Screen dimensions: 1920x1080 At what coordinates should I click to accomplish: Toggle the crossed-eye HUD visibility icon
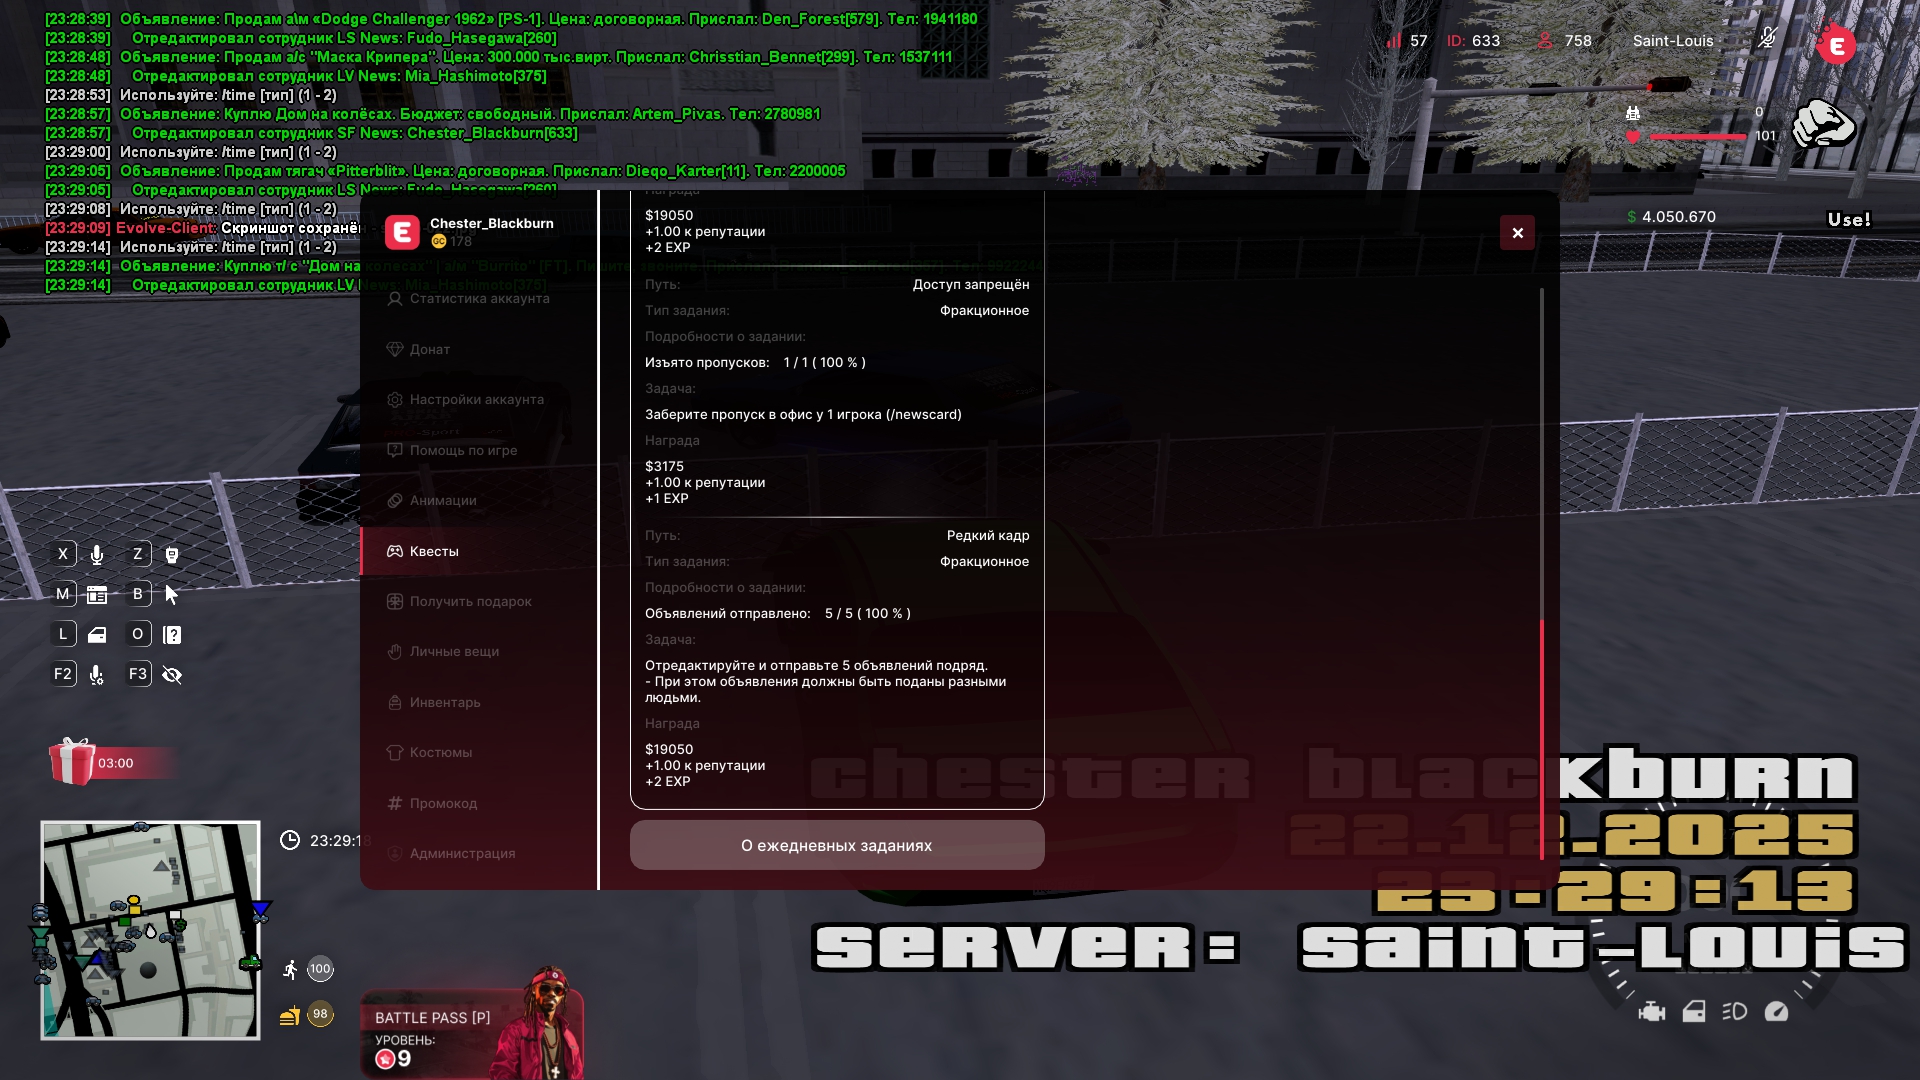click(172, 675)
